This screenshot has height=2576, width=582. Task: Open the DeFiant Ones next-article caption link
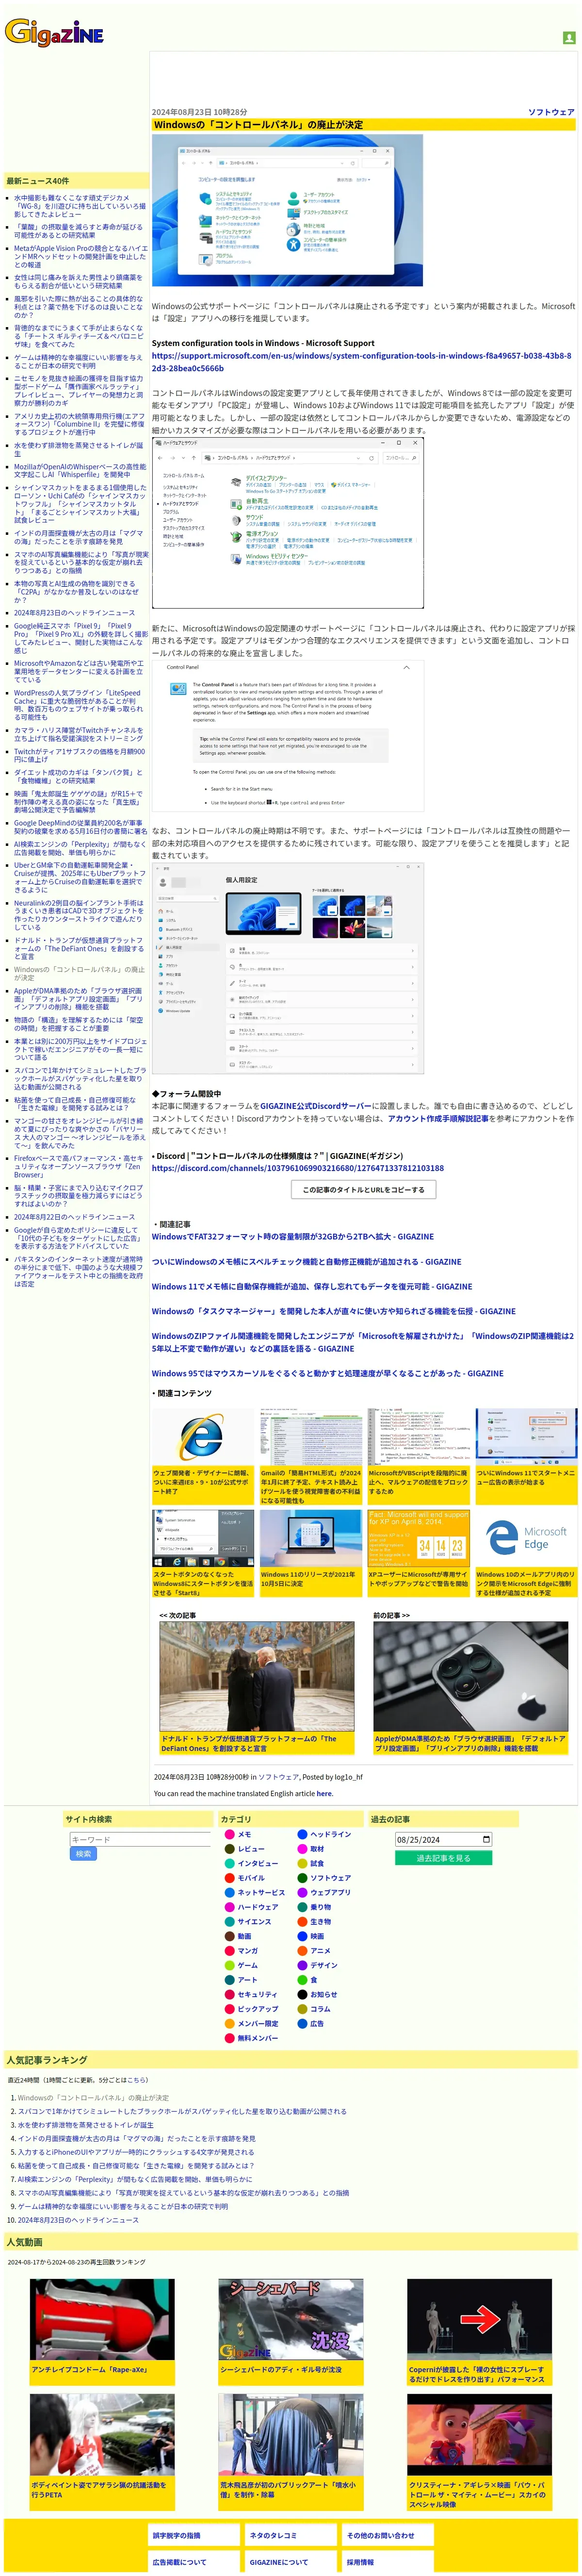click(x=249, y=1743)
